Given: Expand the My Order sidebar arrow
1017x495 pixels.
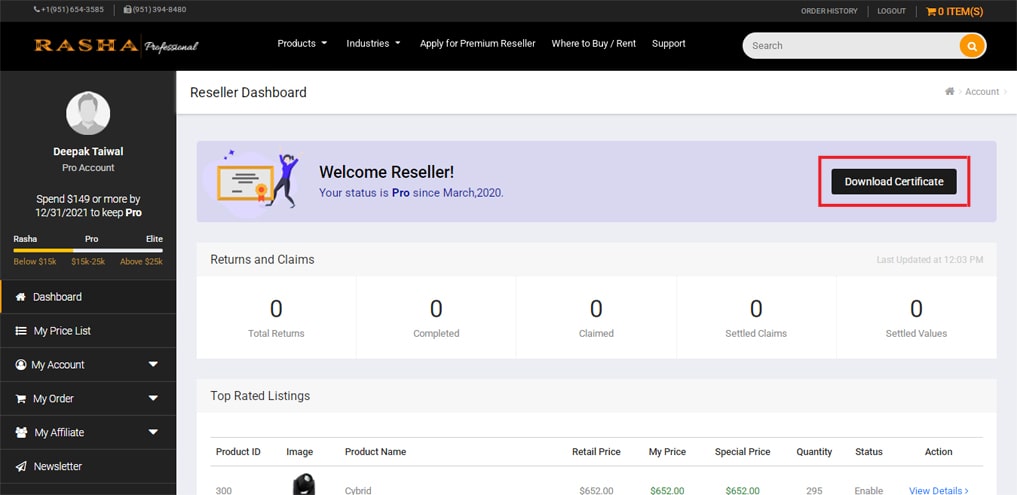Looking at the screenshot, I should pos(153,399).
